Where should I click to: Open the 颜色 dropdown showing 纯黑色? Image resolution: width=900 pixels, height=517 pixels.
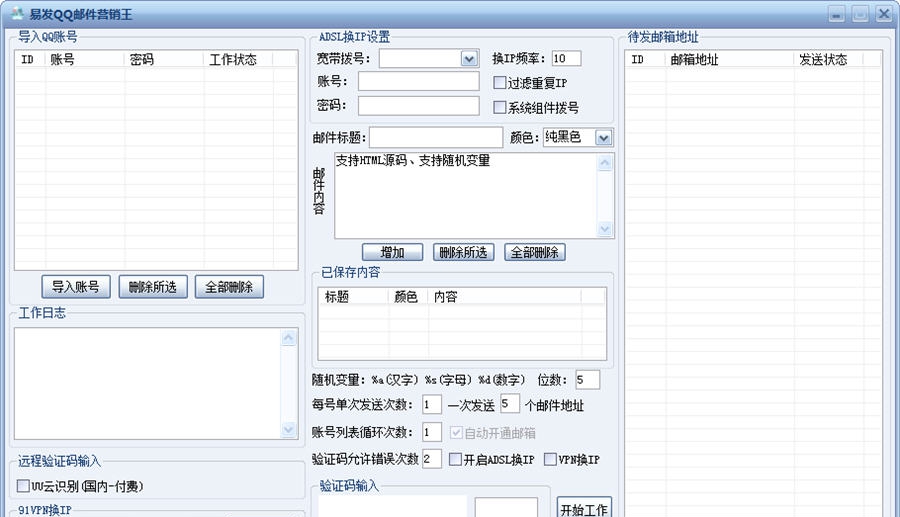pyautogui.click(x=603, y=138)
